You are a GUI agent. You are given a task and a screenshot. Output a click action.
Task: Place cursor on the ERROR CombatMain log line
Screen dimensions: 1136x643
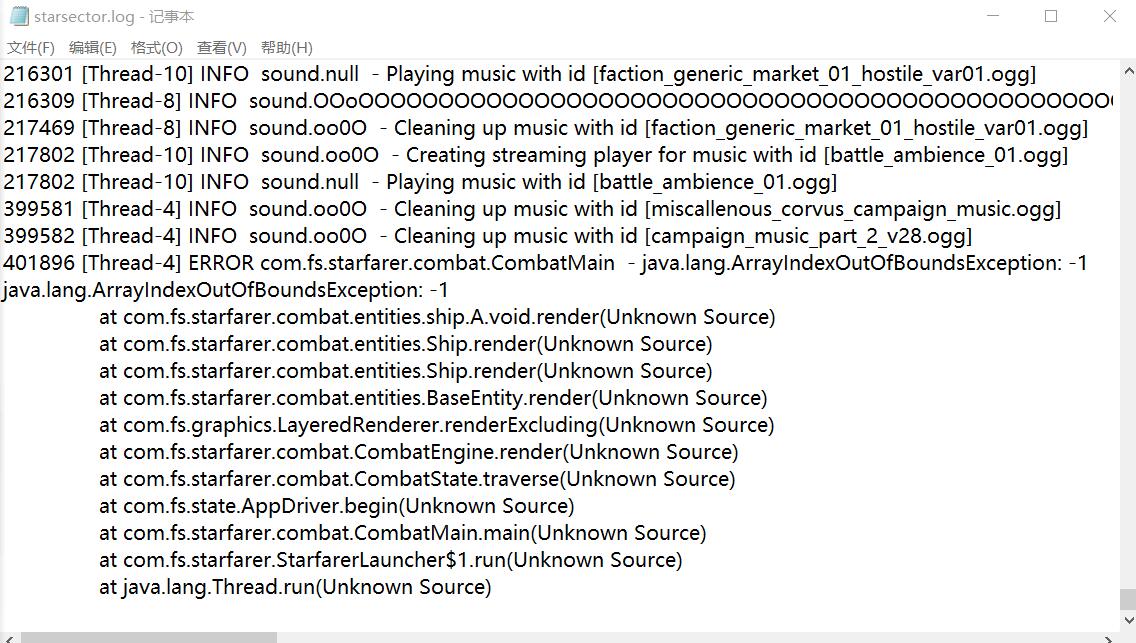[544, 263]
